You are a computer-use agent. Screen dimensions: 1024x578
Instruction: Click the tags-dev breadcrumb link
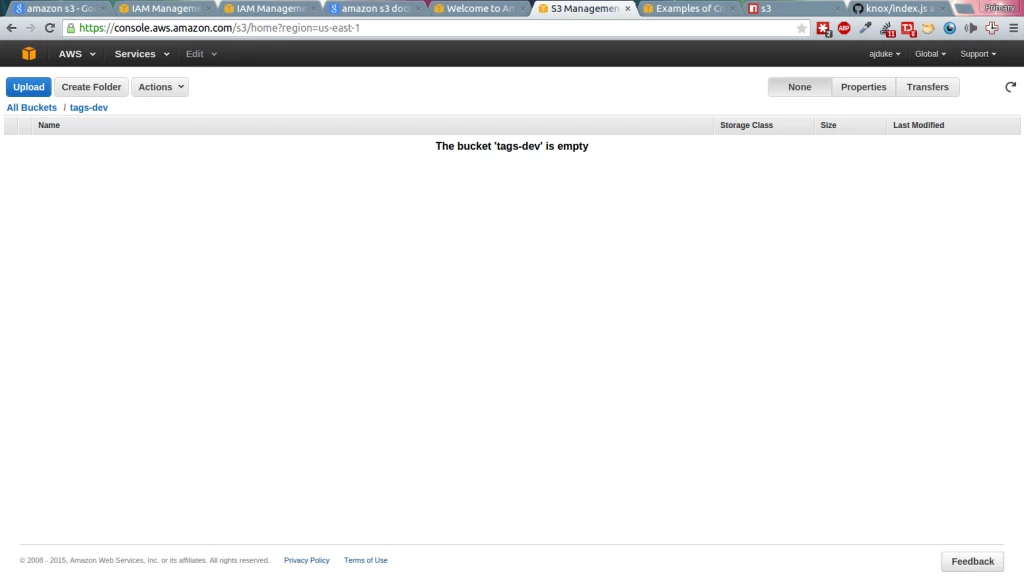pyautogui.click(x=89, y=107)
